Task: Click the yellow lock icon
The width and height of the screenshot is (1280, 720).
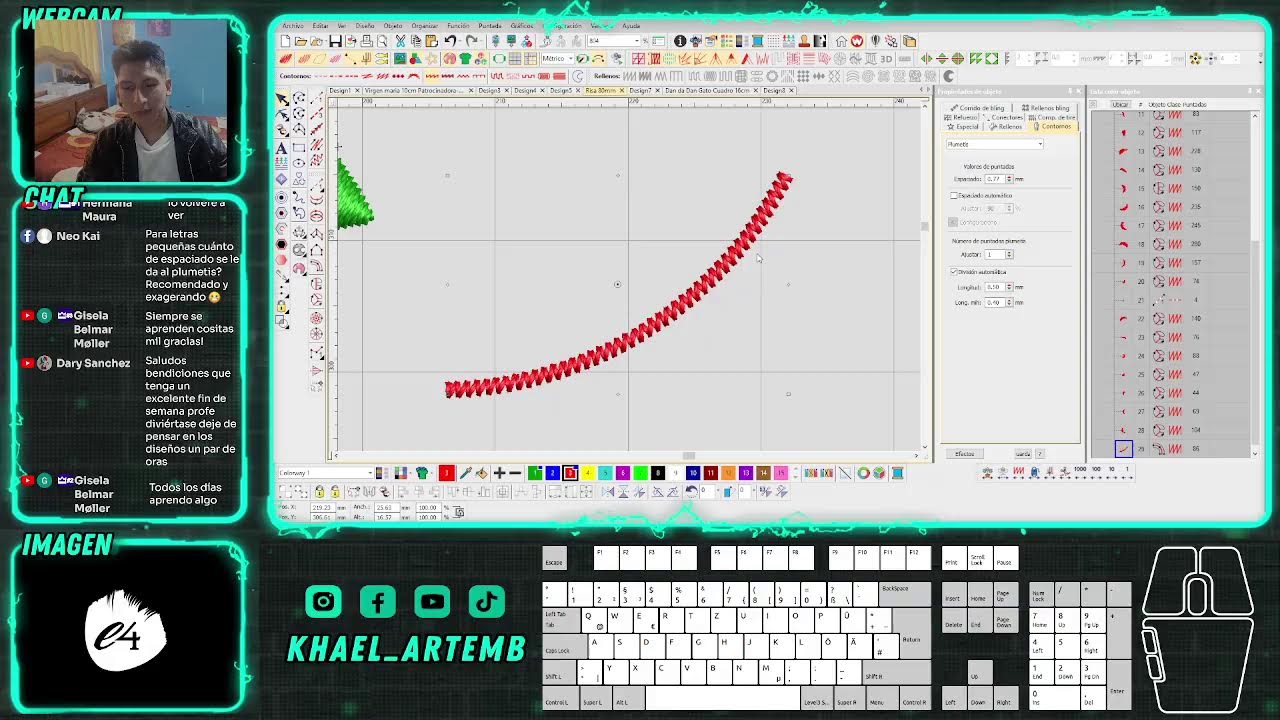Action: coord(320,492)
